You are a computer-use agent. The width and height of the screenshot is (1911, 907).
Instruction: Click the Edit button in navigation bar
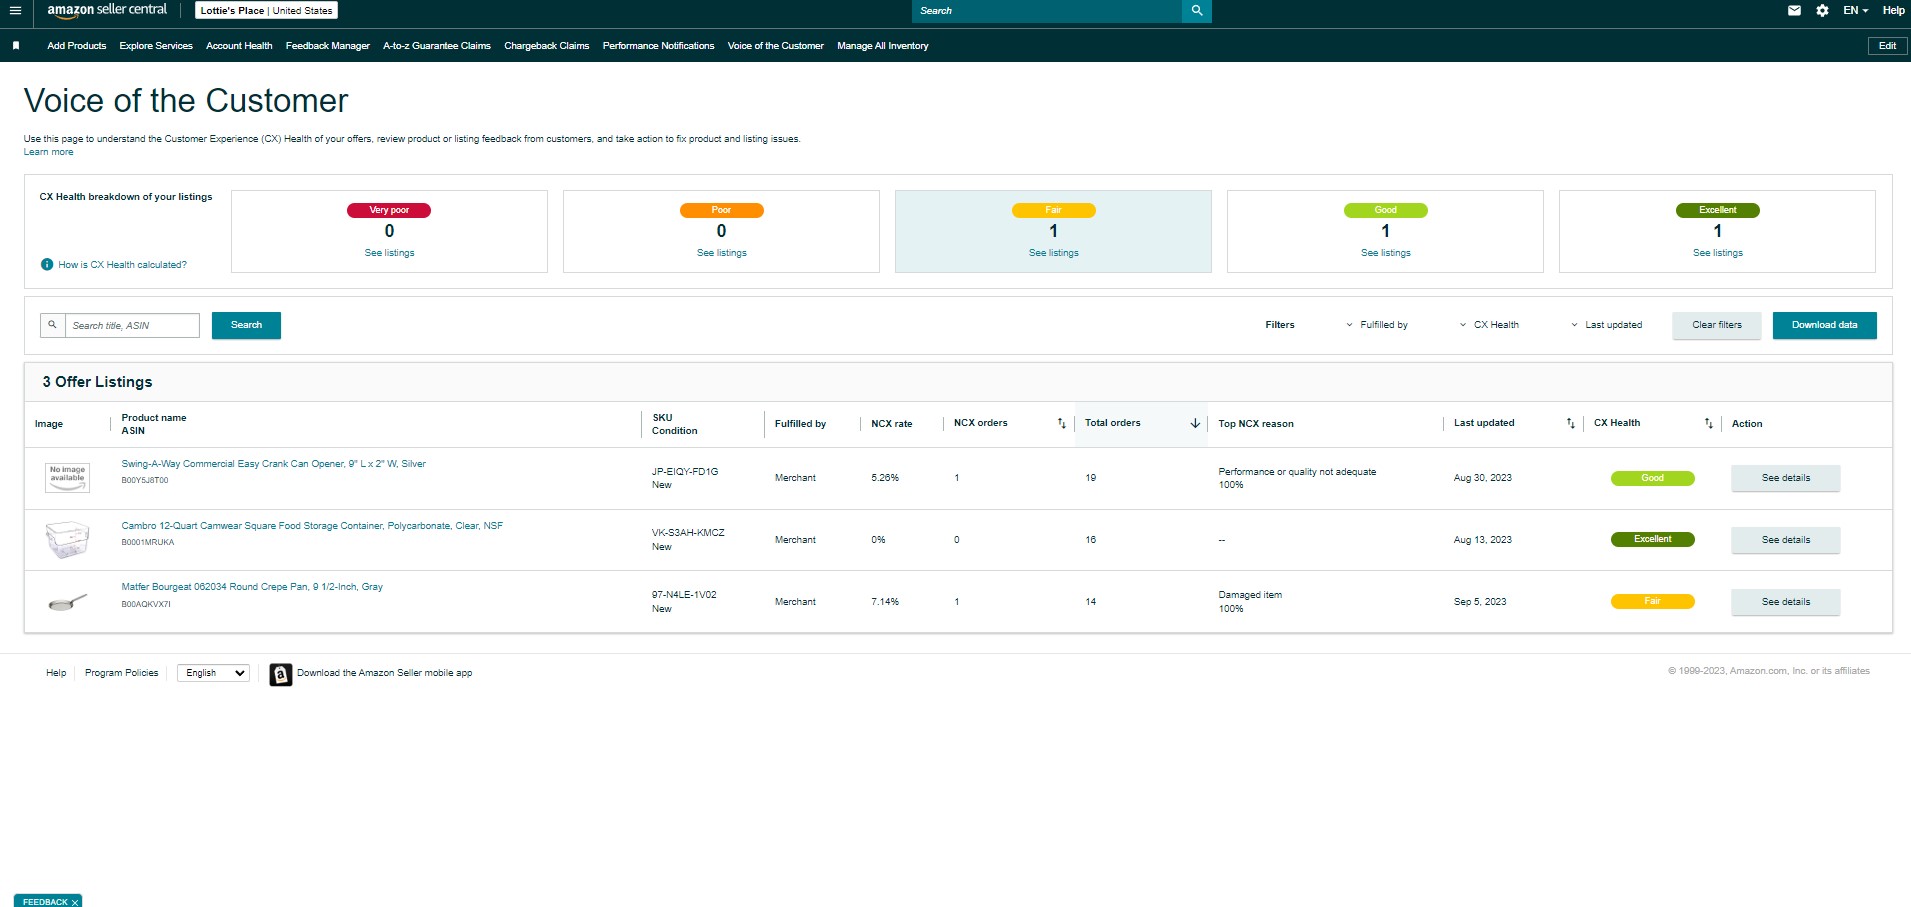point(1887,46)
